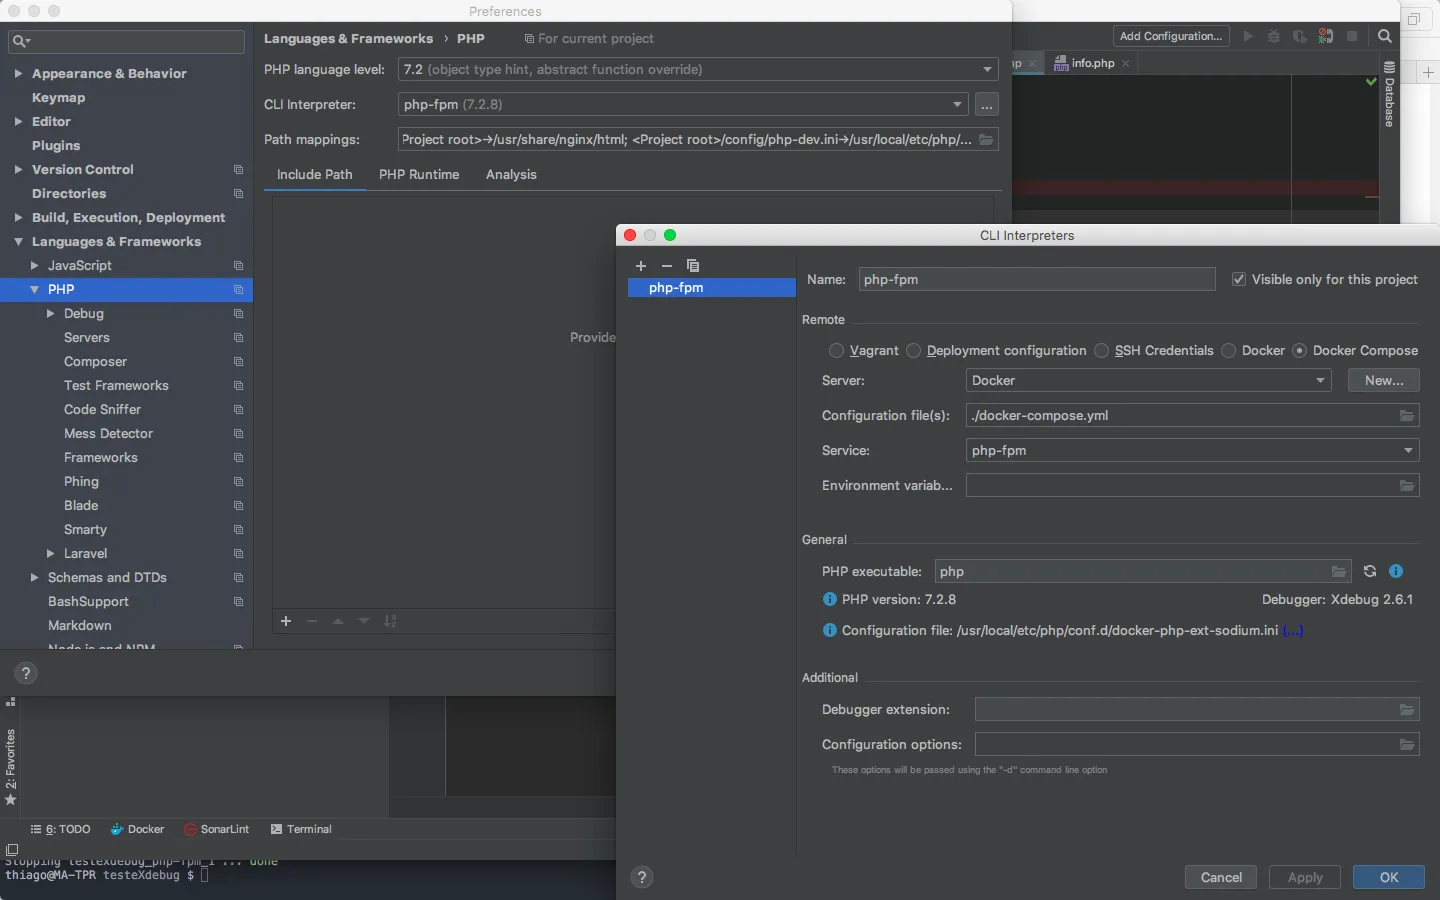Expand the Debug node under PHP
The width and height of the screenshot is (1440, 900).
50,314
